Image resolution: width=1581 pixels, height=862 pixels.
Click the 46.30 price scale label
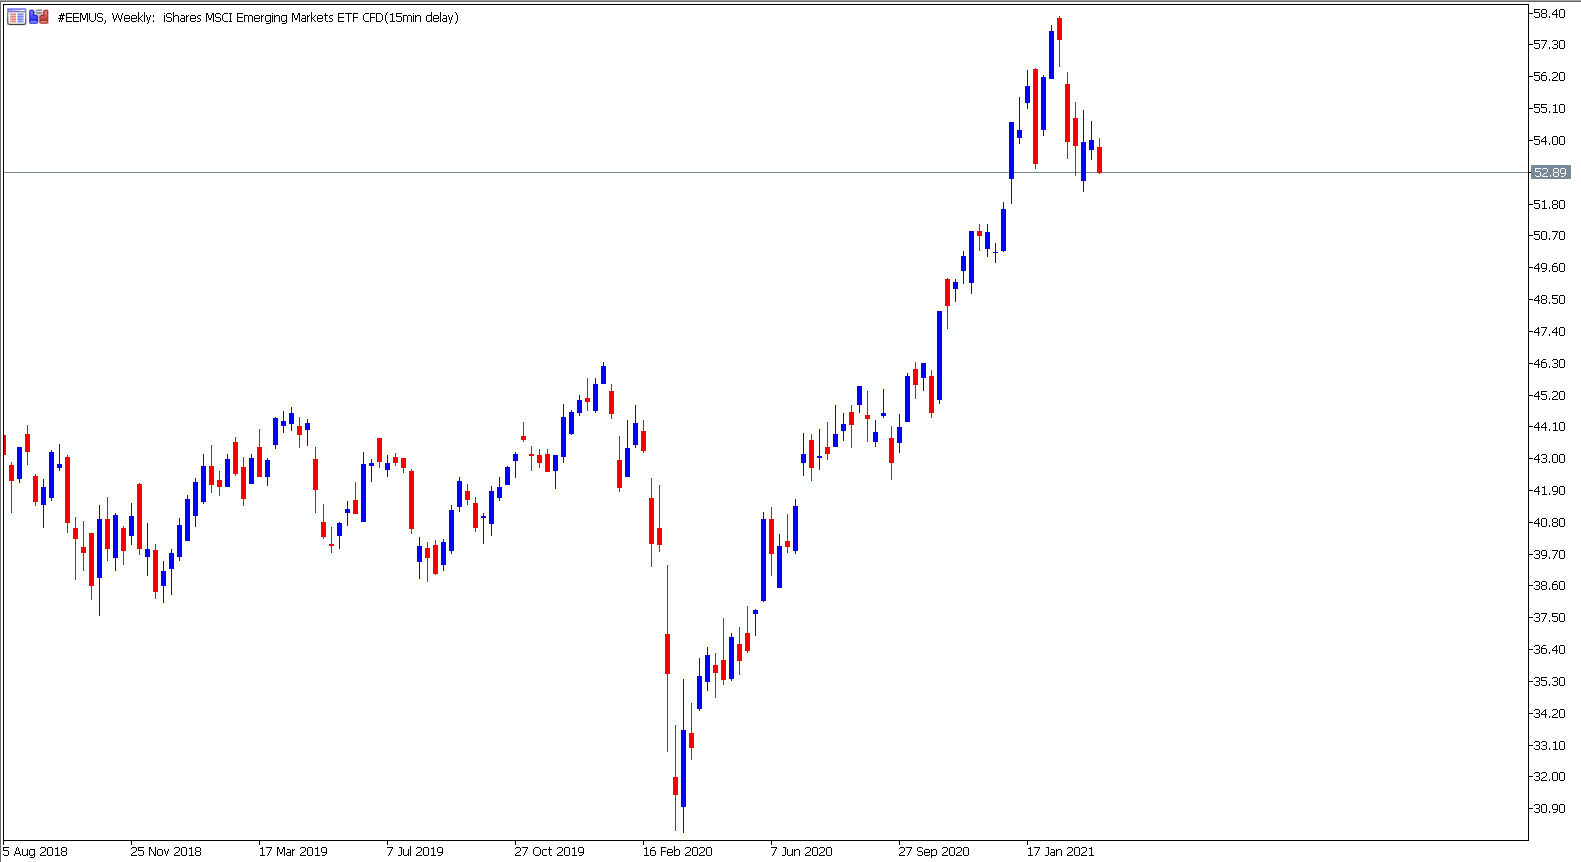1549,363
